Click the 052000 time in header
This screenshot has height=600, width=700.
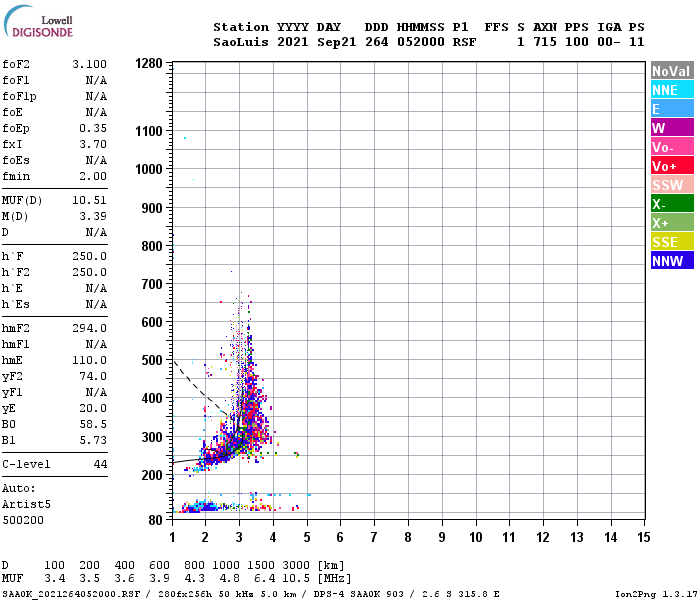coord(421,42)
